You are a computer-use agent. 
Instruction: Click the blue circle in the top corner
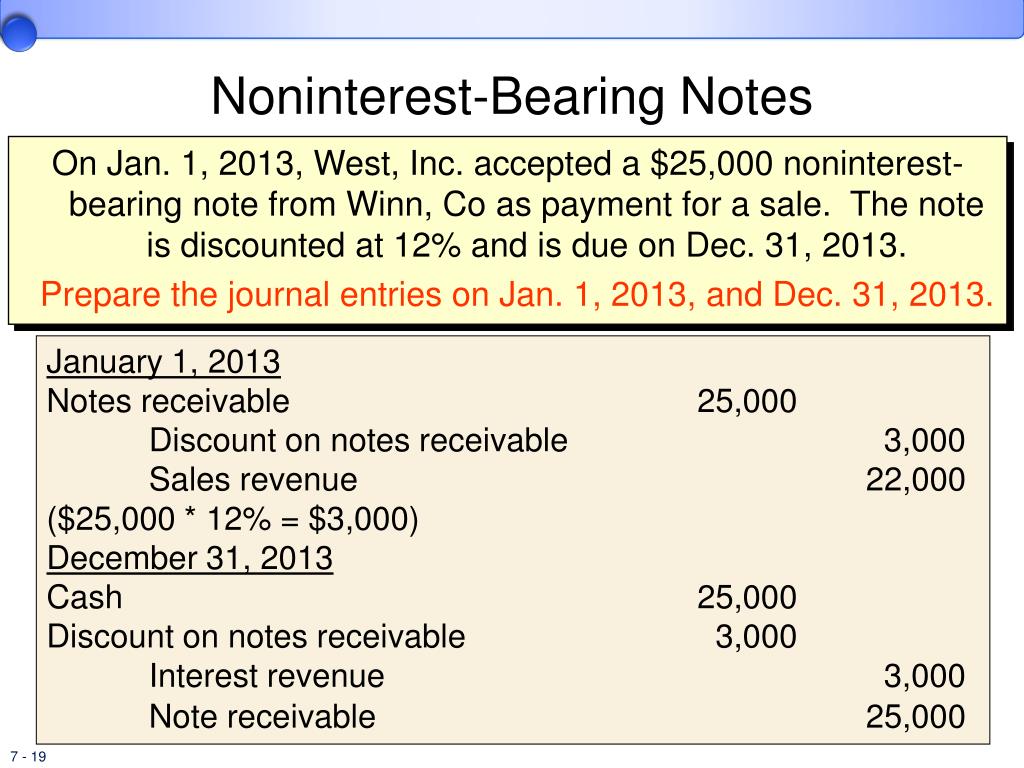point(18,33)
